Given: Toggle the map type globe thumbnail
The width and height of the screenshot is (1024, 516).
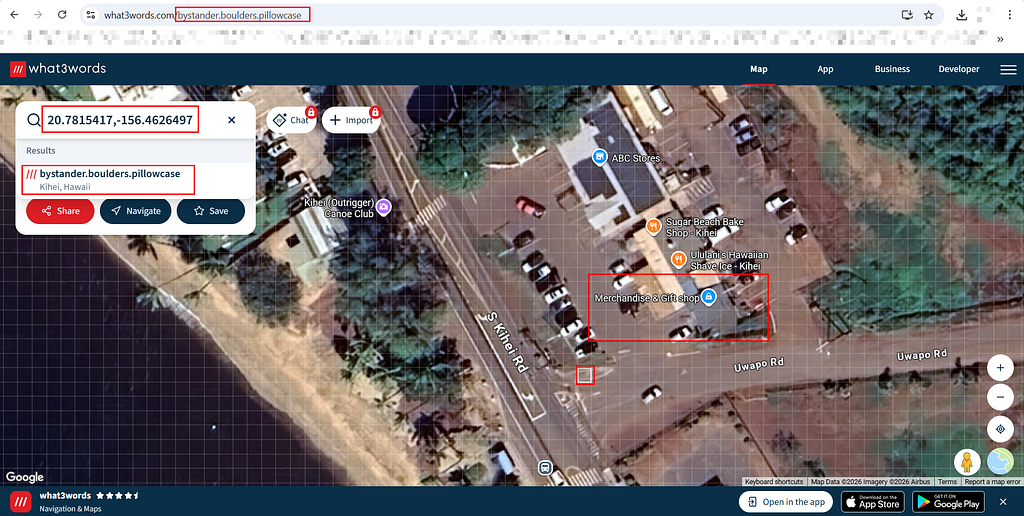Looking at the screenshot, I should [x=1000, y=462].
